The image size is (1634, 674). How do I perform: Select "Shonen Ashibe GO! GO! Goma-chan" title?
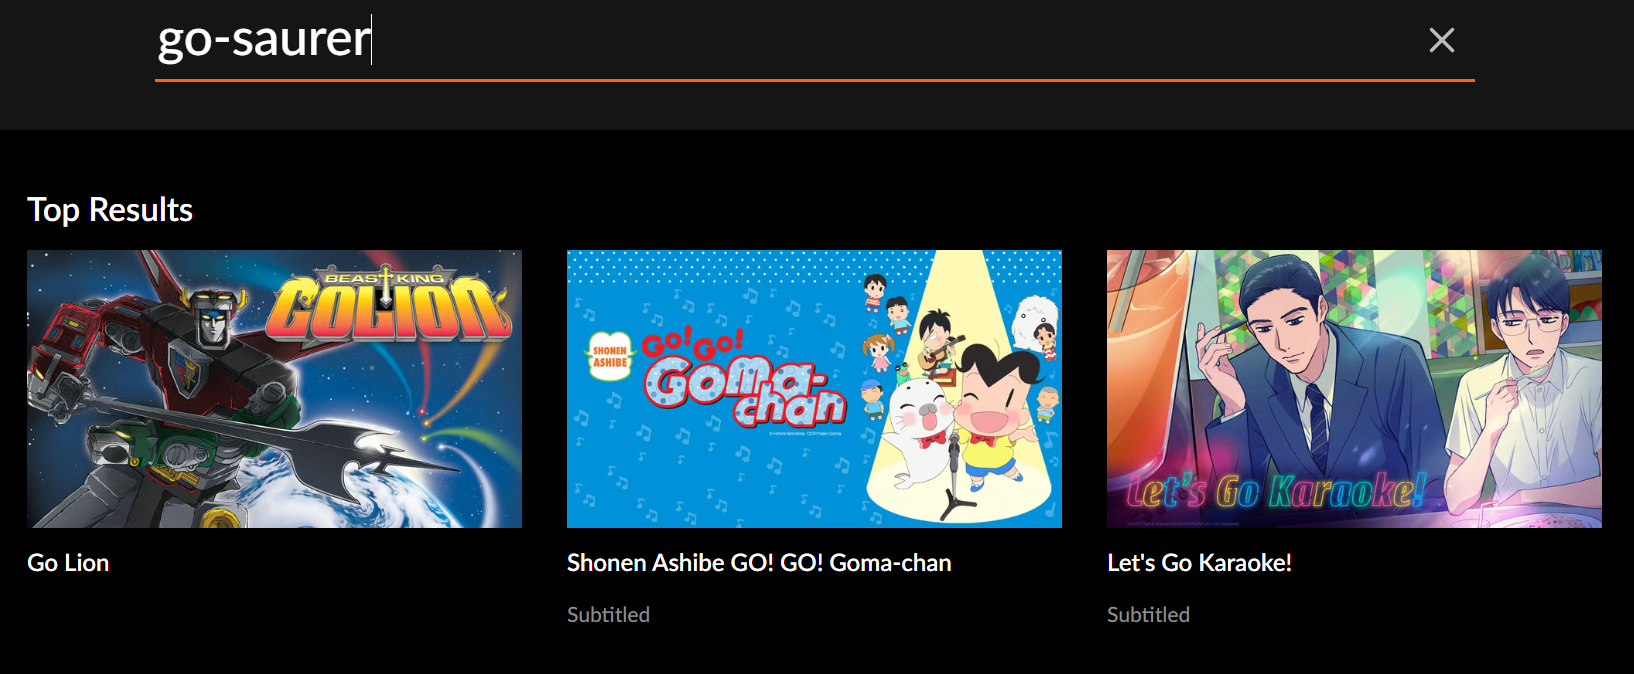coord(759,563)
